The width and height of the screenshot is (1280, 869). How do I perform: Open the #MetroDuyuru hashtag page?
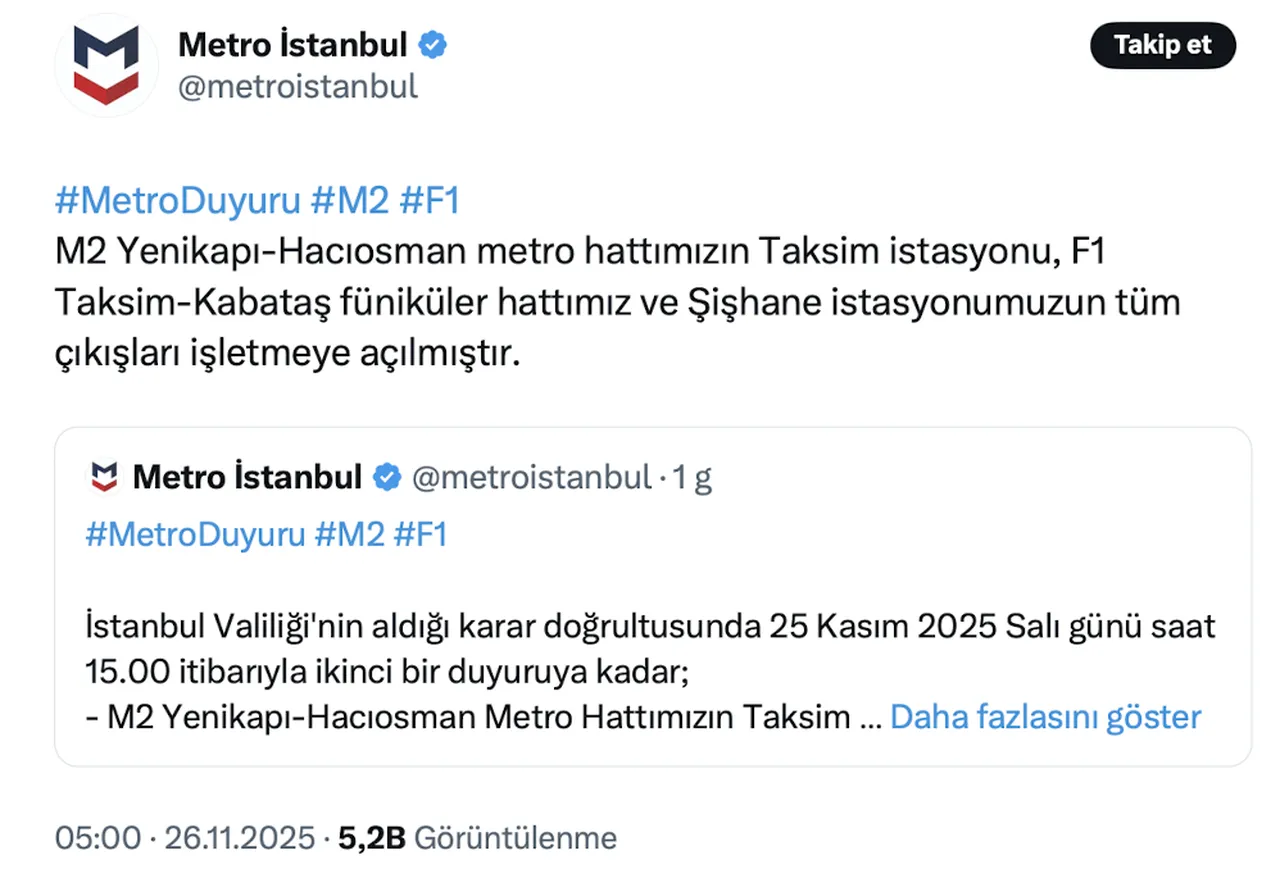tap(178, 200)
